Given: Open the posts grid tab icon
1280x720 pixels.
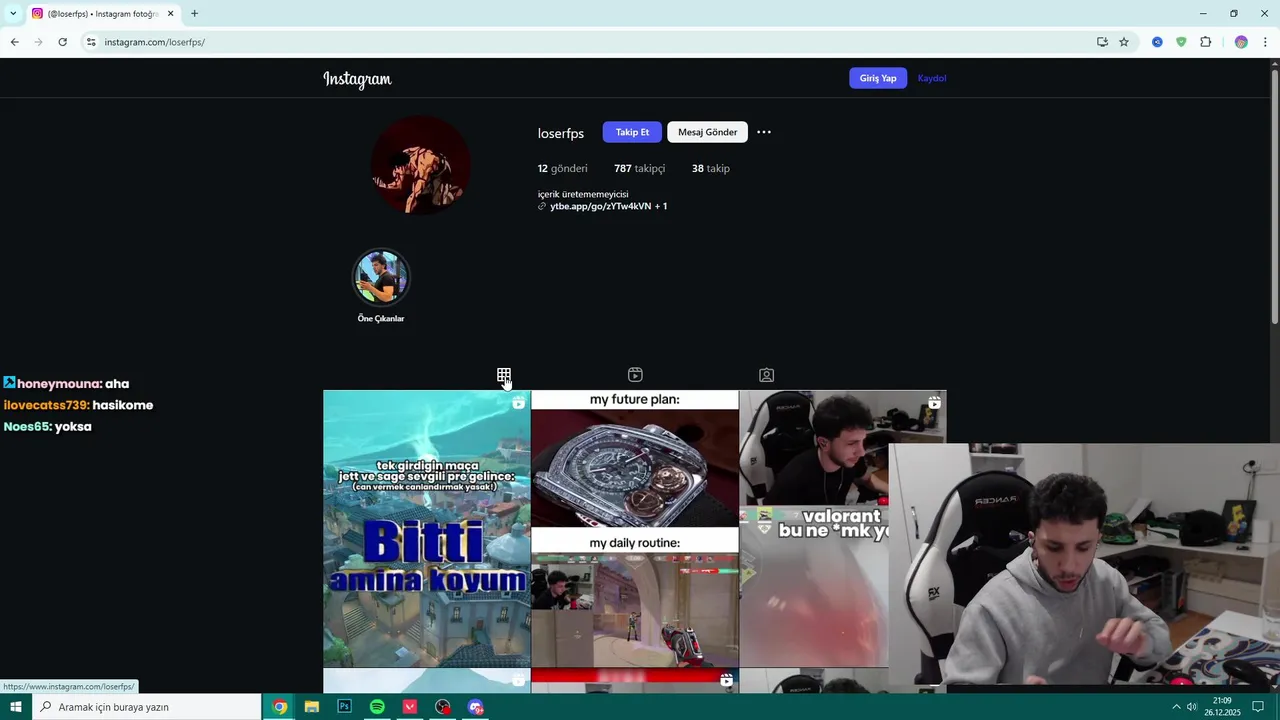Looking at the screenshot, I should click(x=504, y=375).
